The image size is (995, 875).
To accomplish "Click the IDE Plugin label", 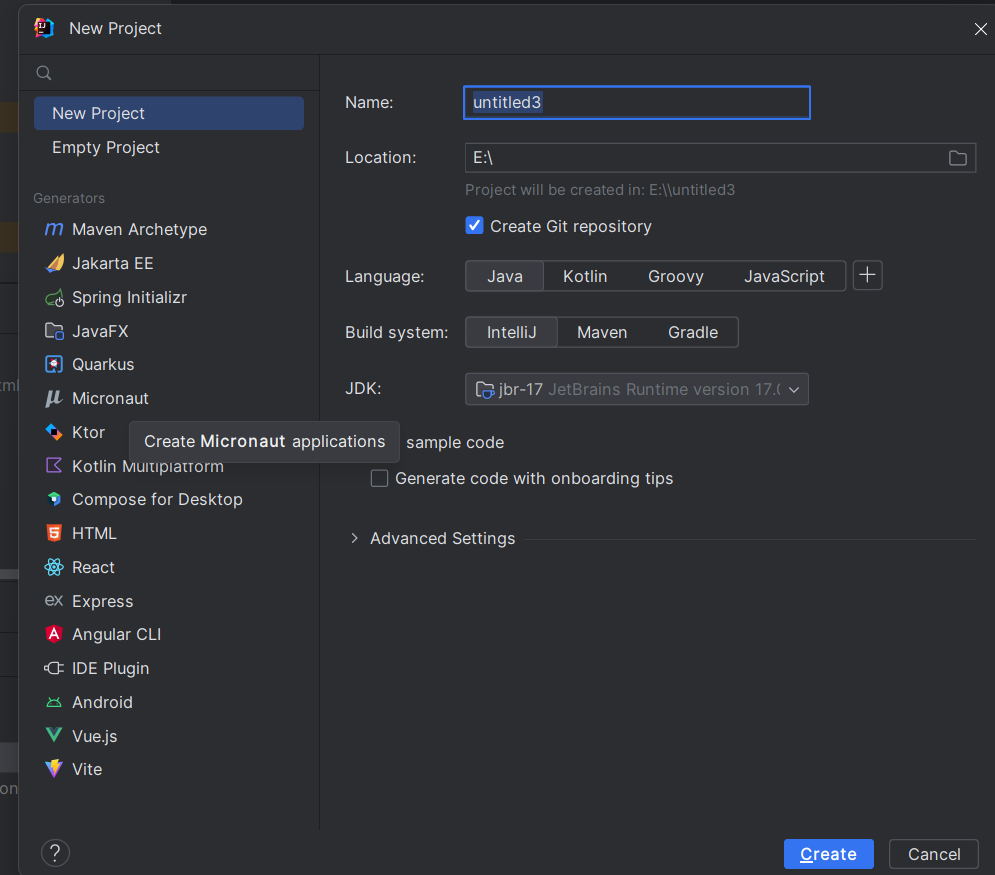I will tap(110, 668).
